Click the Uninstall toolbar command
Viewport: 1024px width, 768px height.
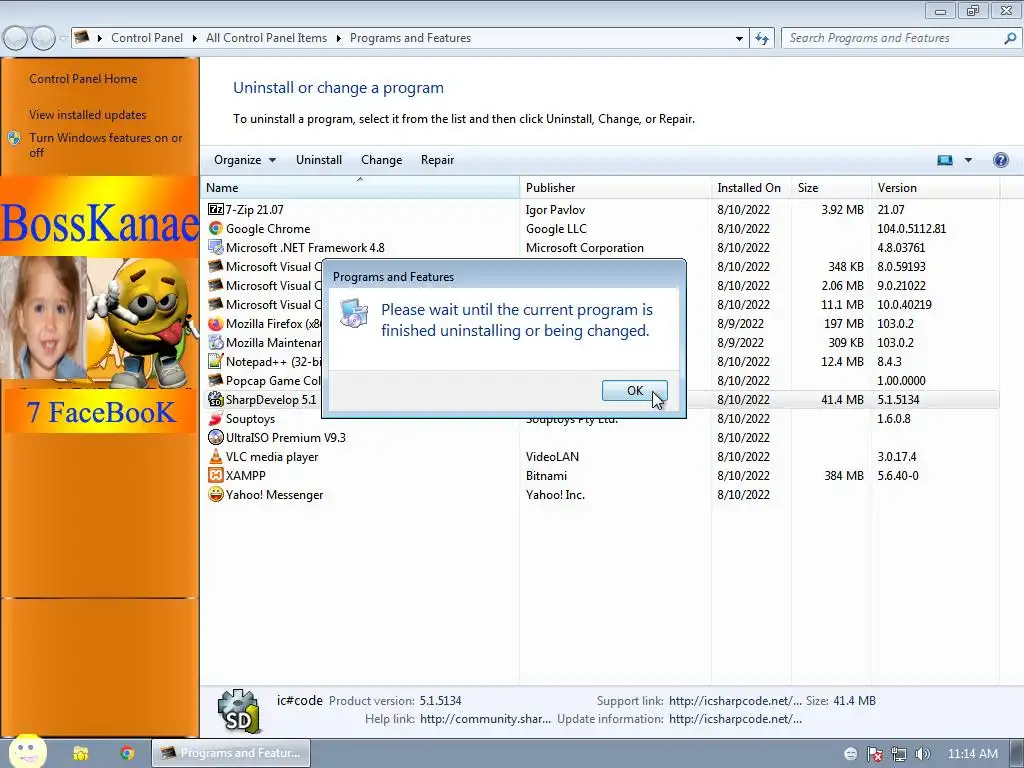tap(319, 160)
